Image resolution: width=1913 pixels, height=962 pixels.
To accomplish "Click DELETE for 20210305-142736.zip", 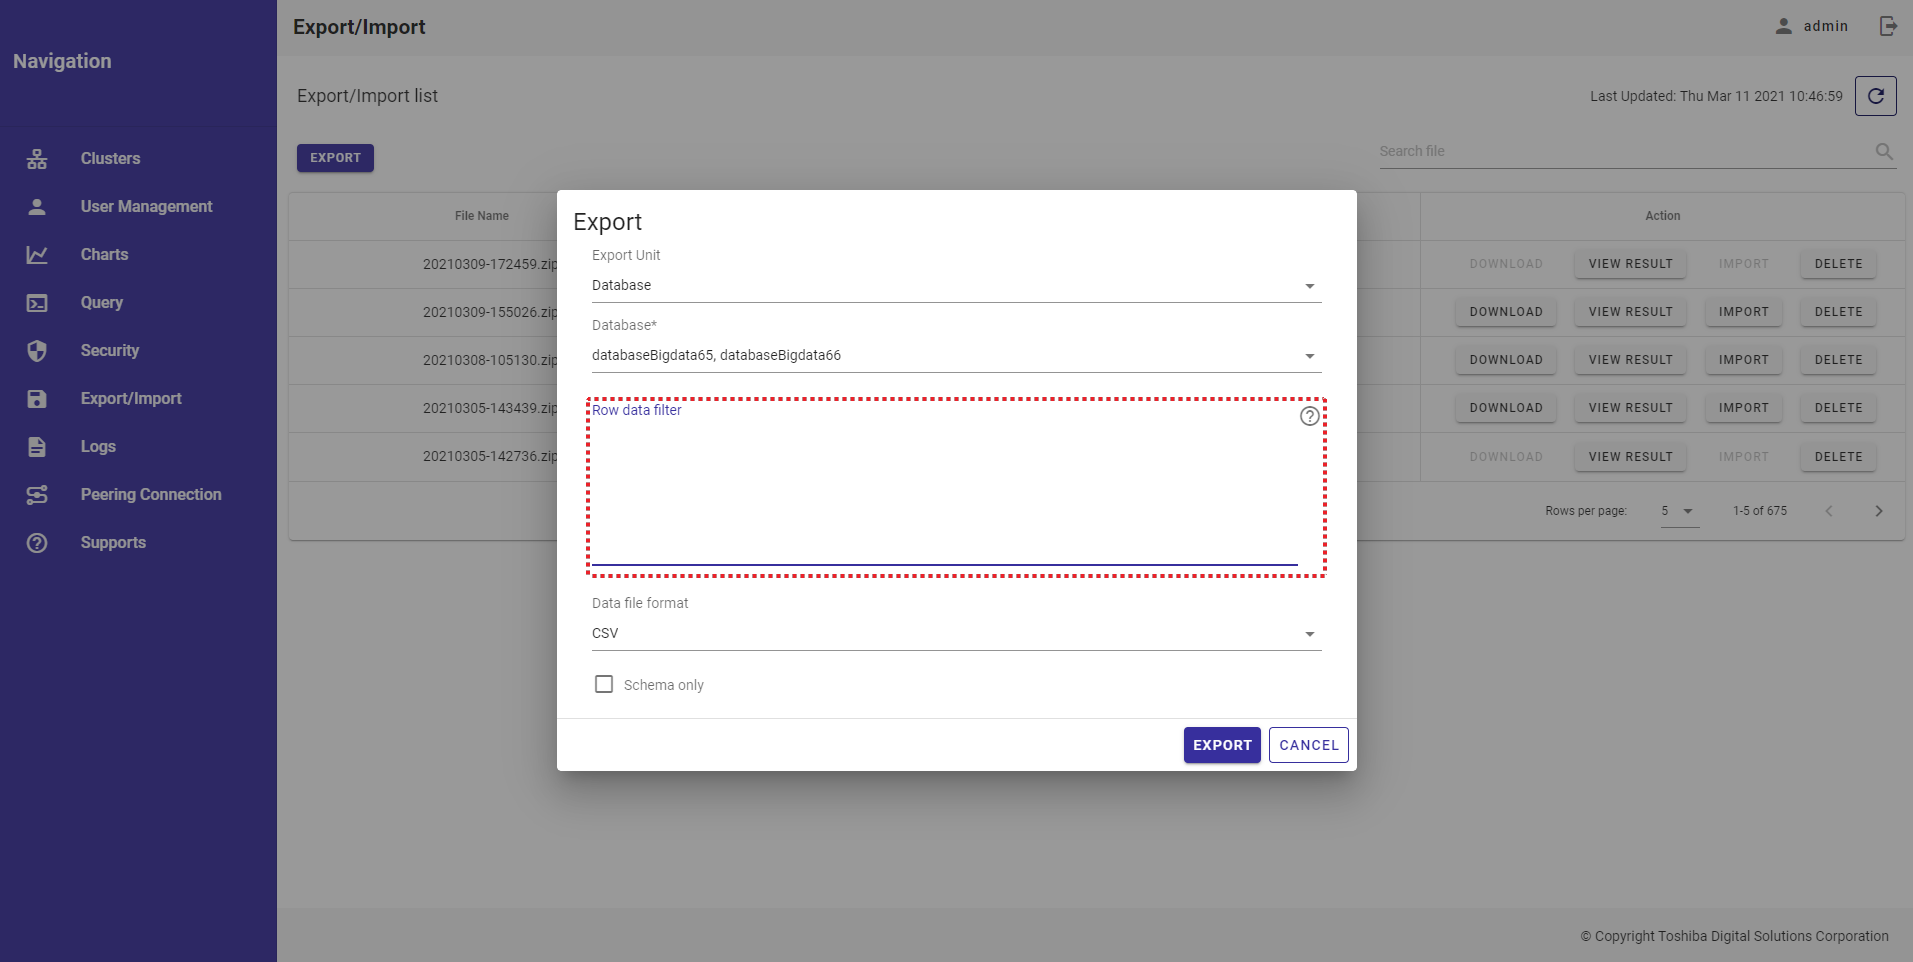I will click(x=1838, y=457).
